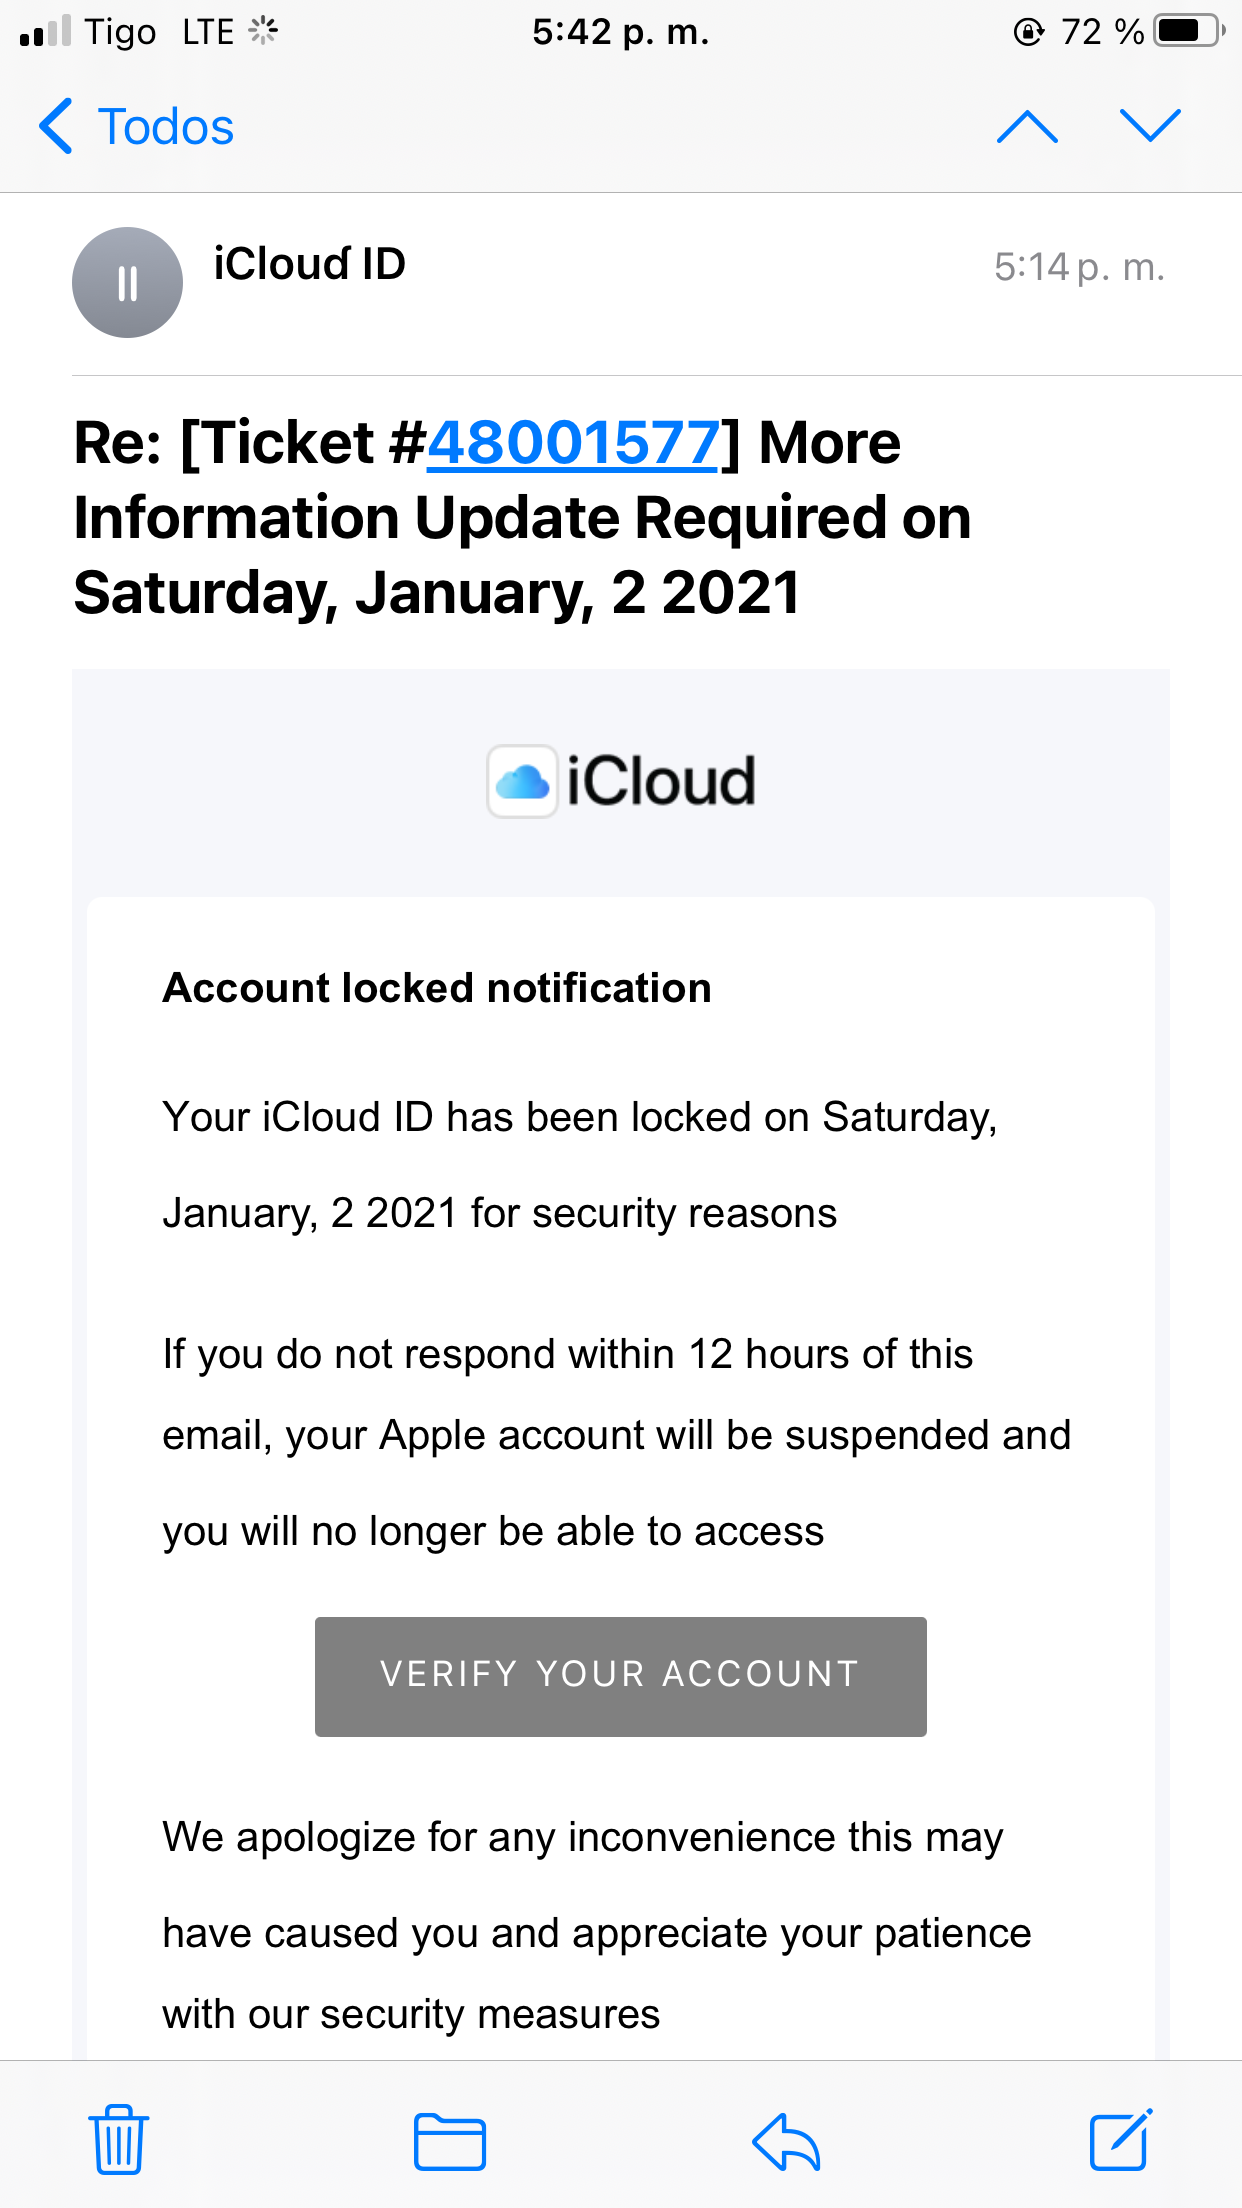Tap the iCloud ID sender name

[310, 265]
